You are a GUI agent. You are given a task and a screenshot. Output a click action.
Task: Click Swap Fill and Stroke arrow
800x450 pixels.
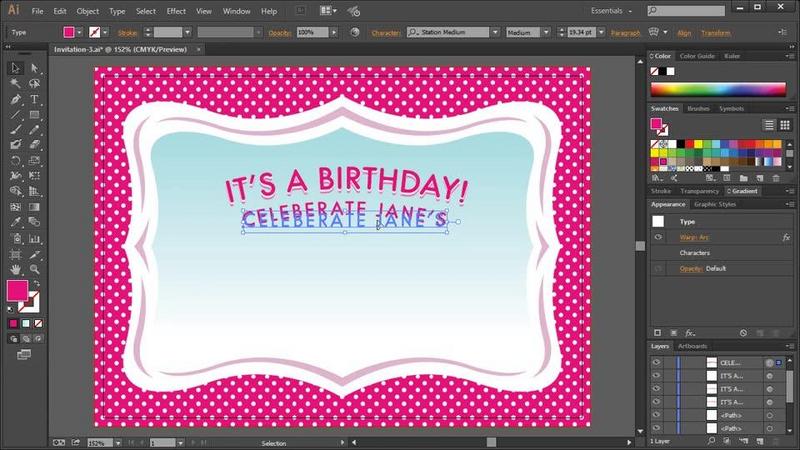[36, 283]
